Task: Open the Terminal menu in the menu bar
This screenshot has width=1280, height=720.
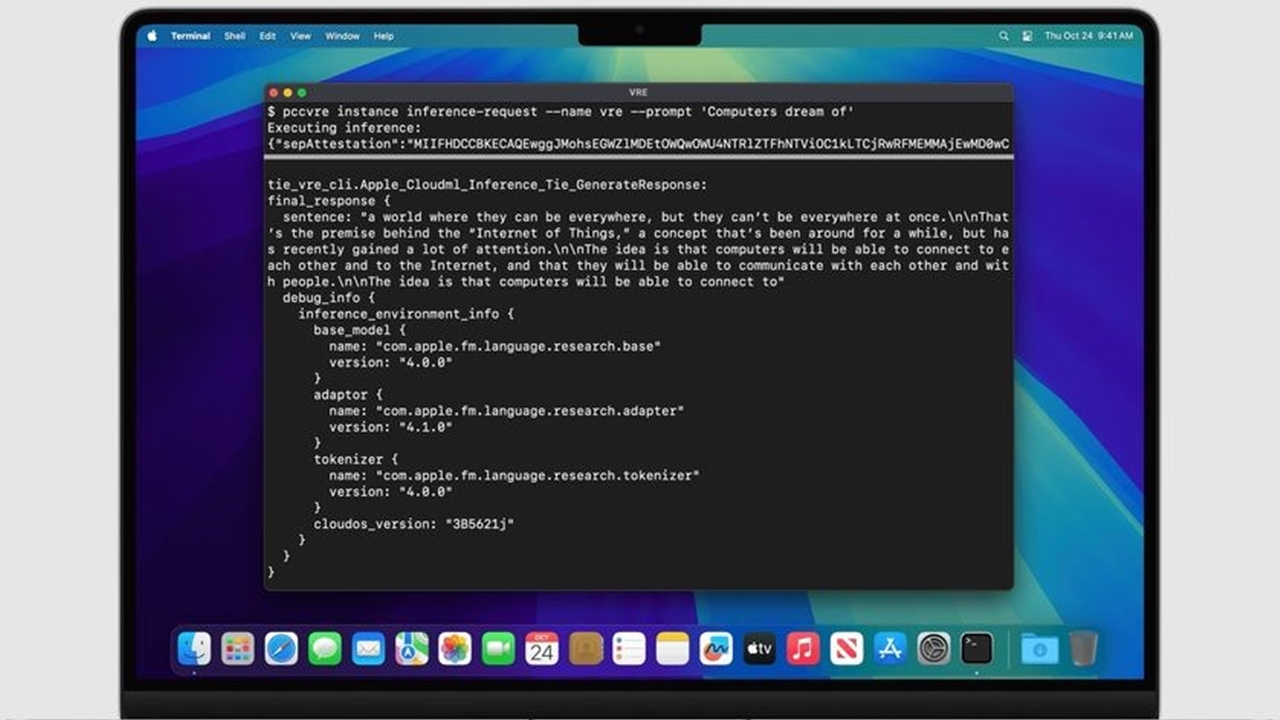Action: [190, 36]
